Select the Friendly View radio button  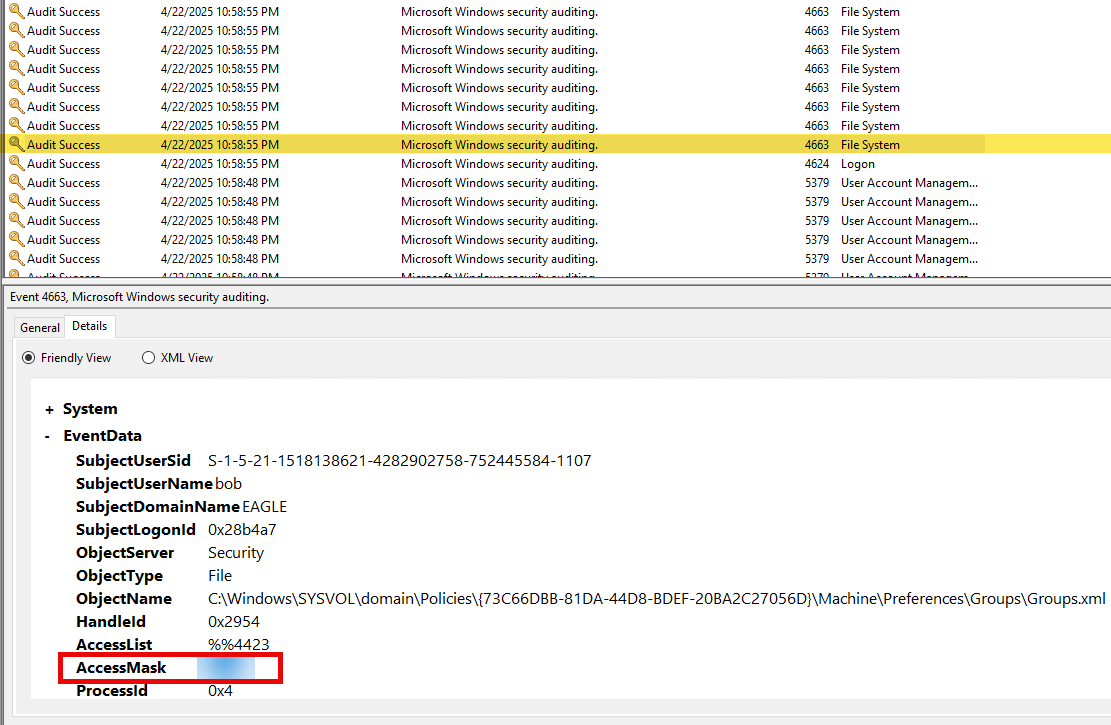(x=29, y=358)
